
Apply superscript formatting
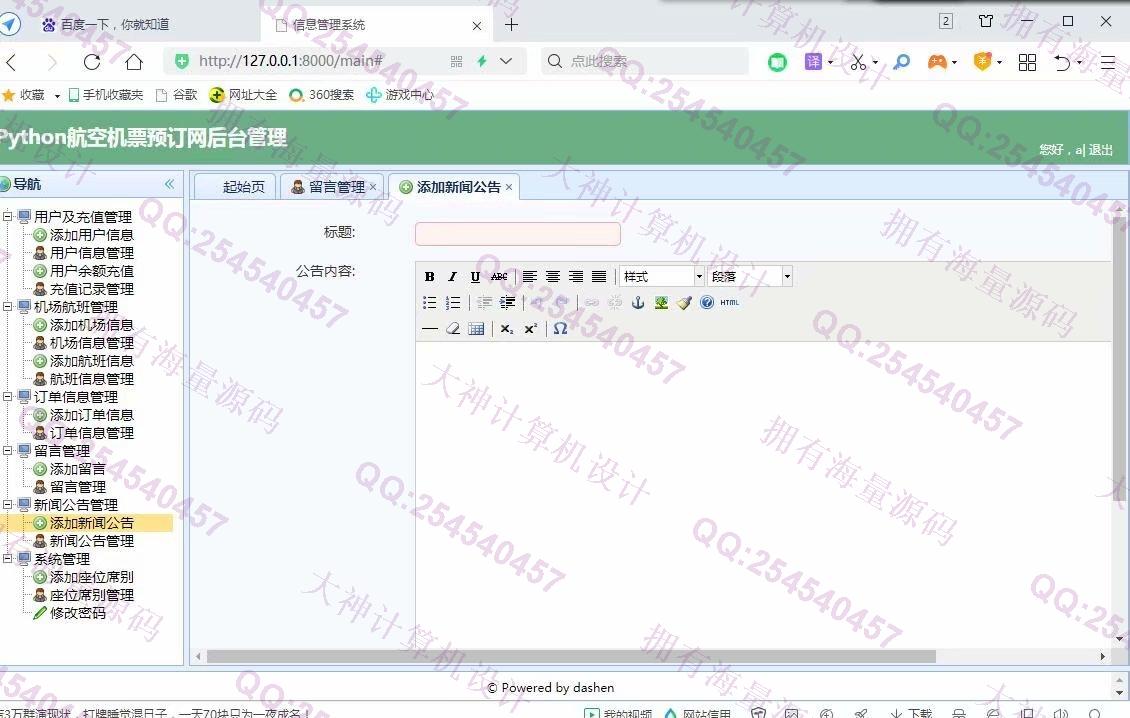(530, 329)
